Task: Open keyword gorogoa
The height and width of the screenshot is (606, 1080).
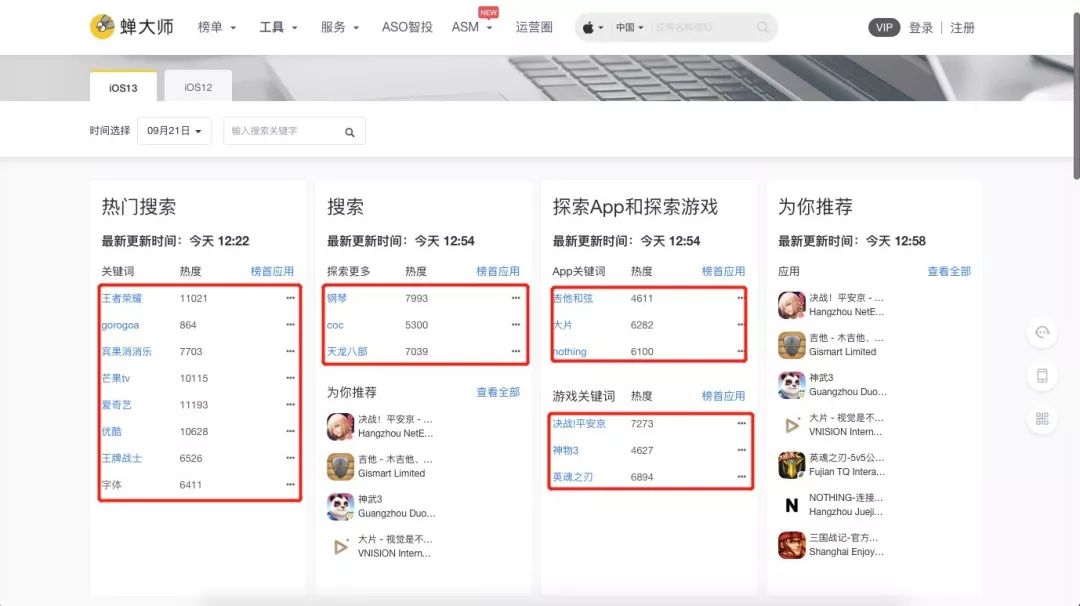Action: 120,325
